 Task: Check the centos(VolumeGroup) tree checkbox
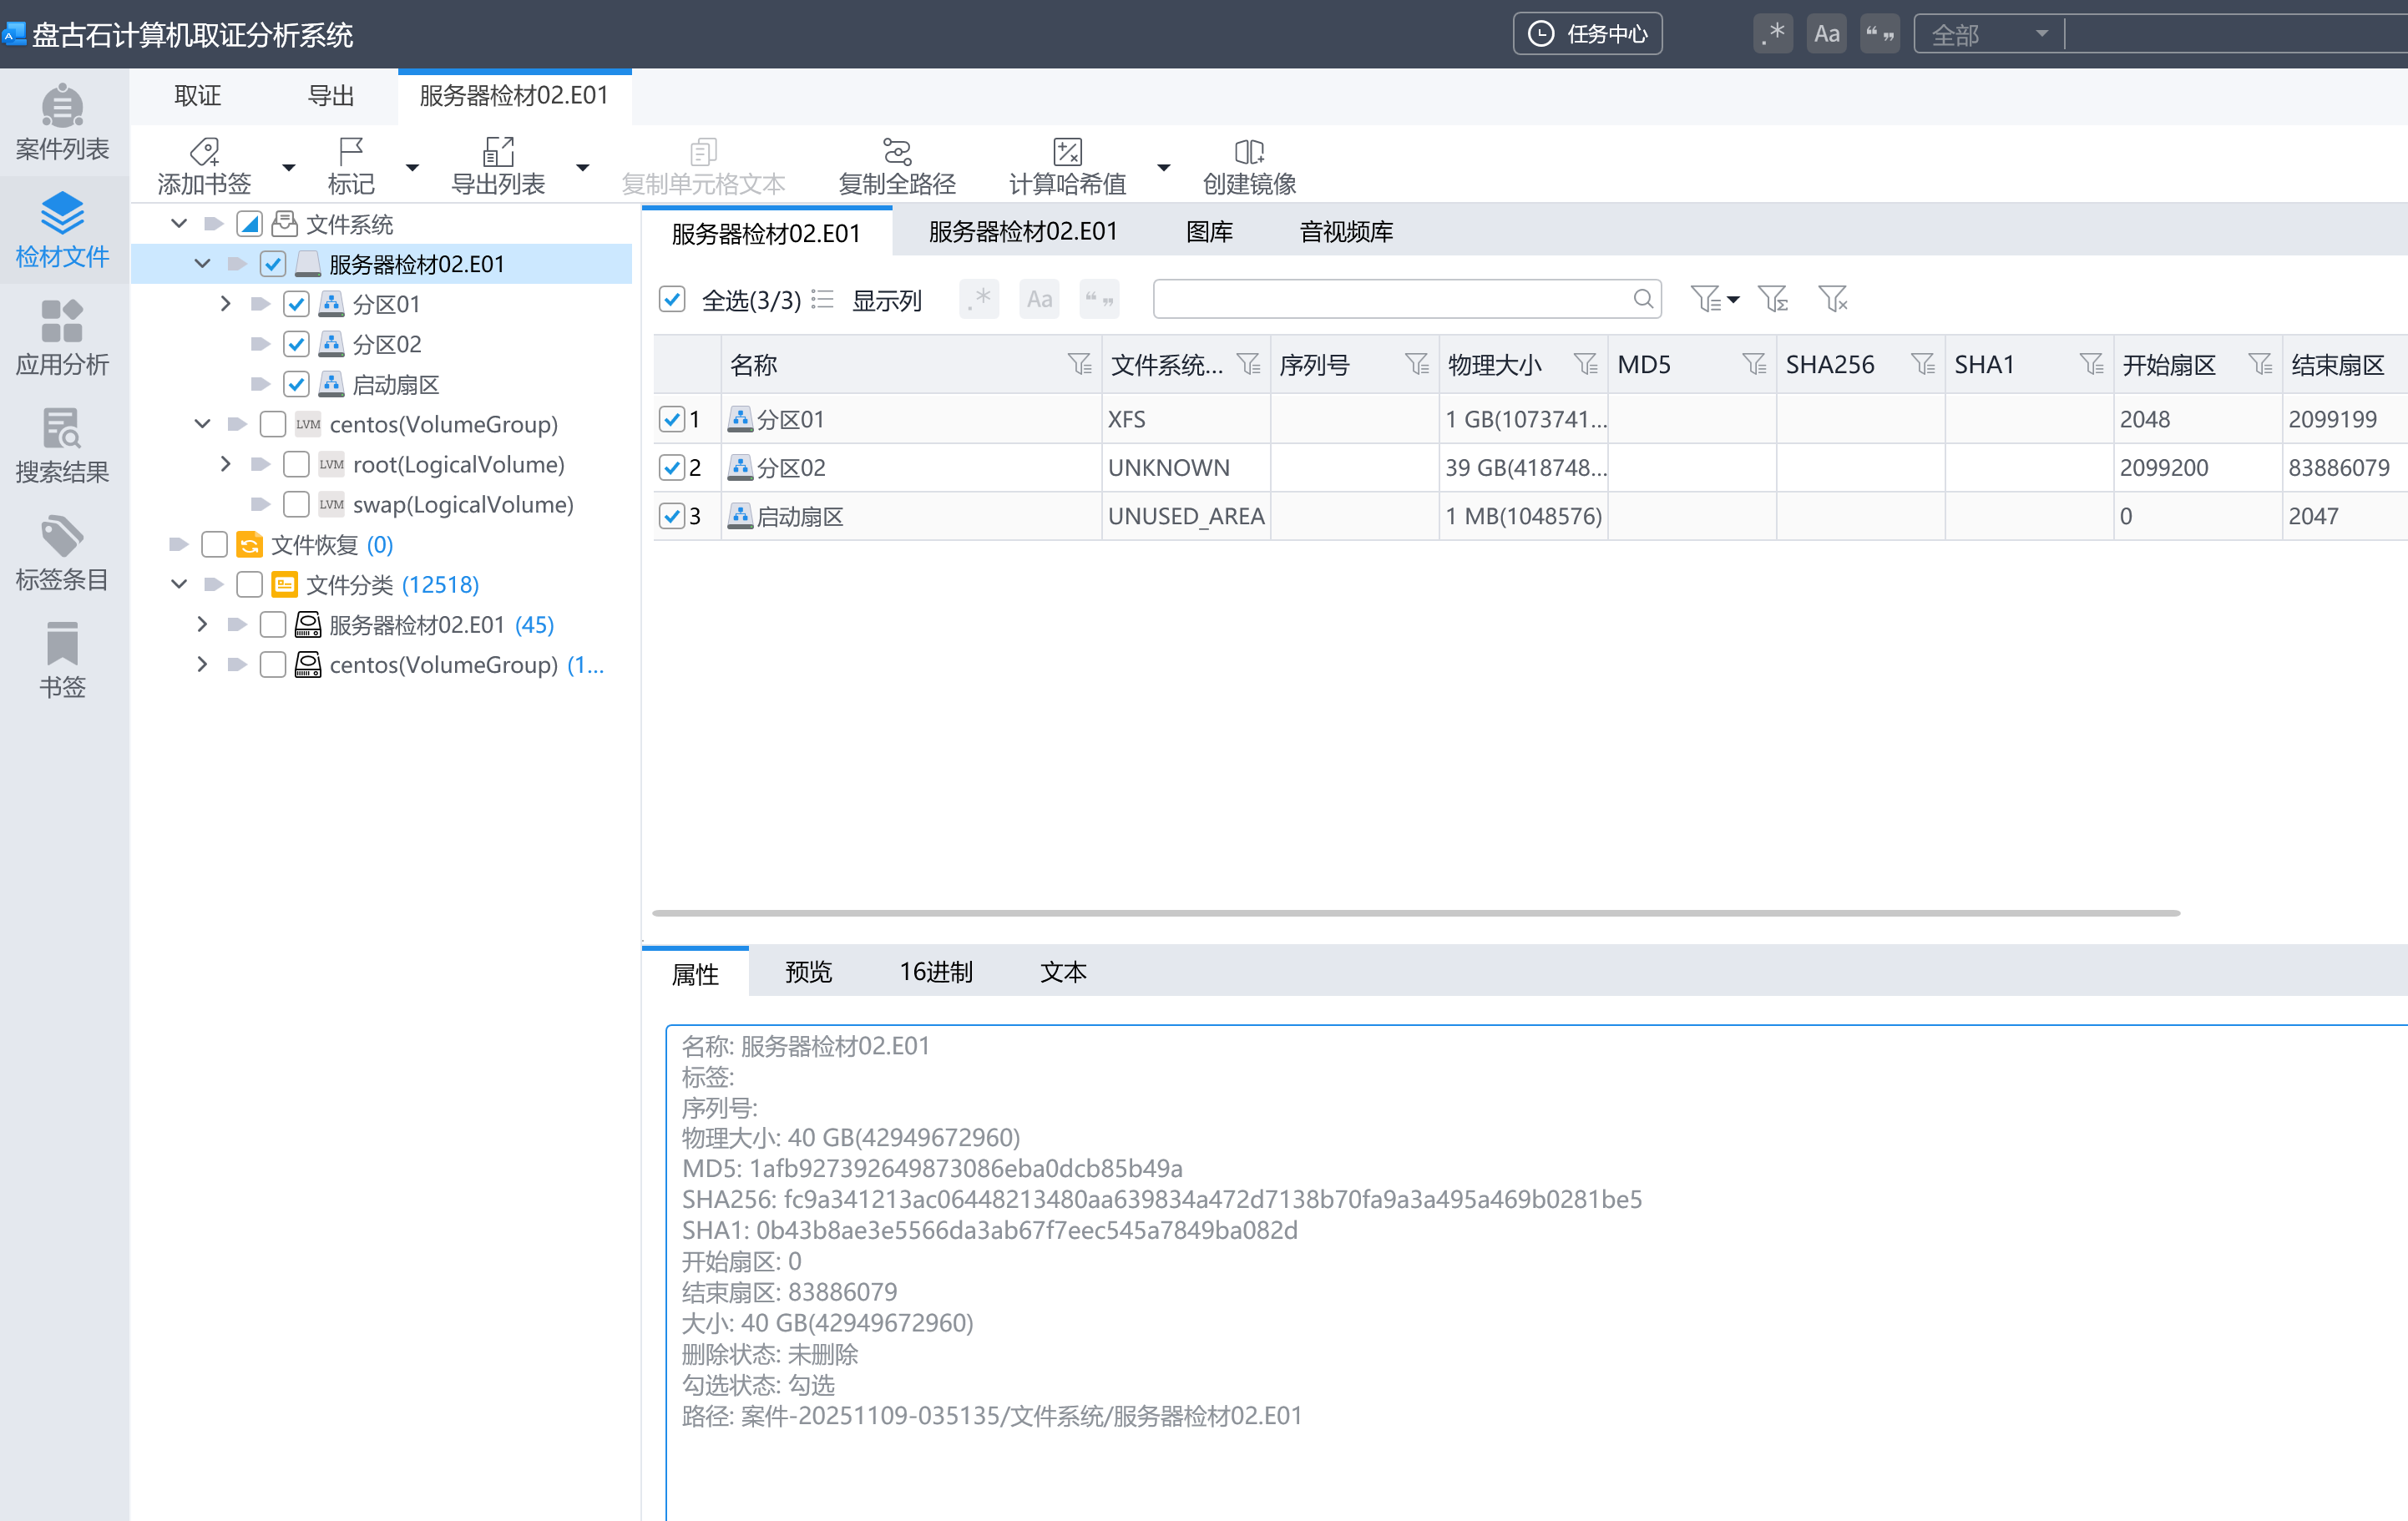273,424
